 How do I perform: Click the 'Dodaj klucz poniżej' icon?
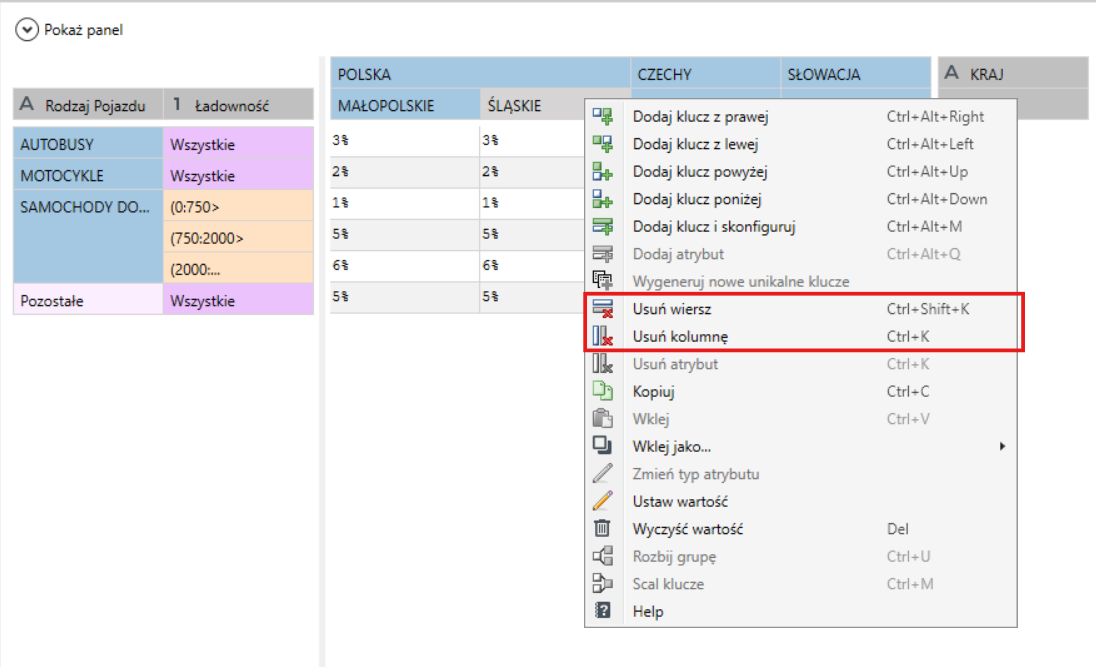pyautogui.click(x=603, y=199)
